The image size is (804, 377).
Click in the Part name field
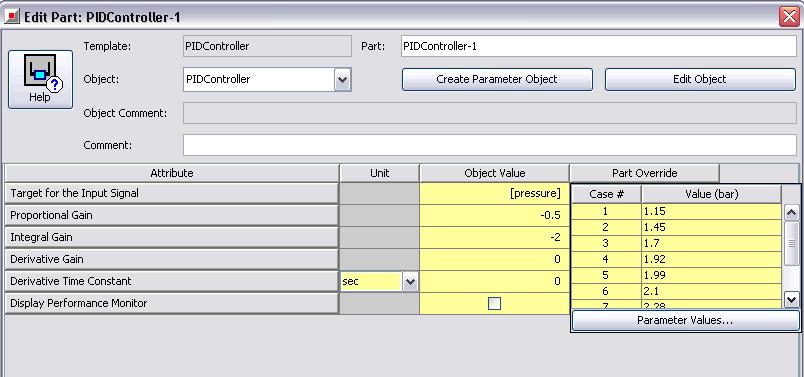click(x=599, y=46)
